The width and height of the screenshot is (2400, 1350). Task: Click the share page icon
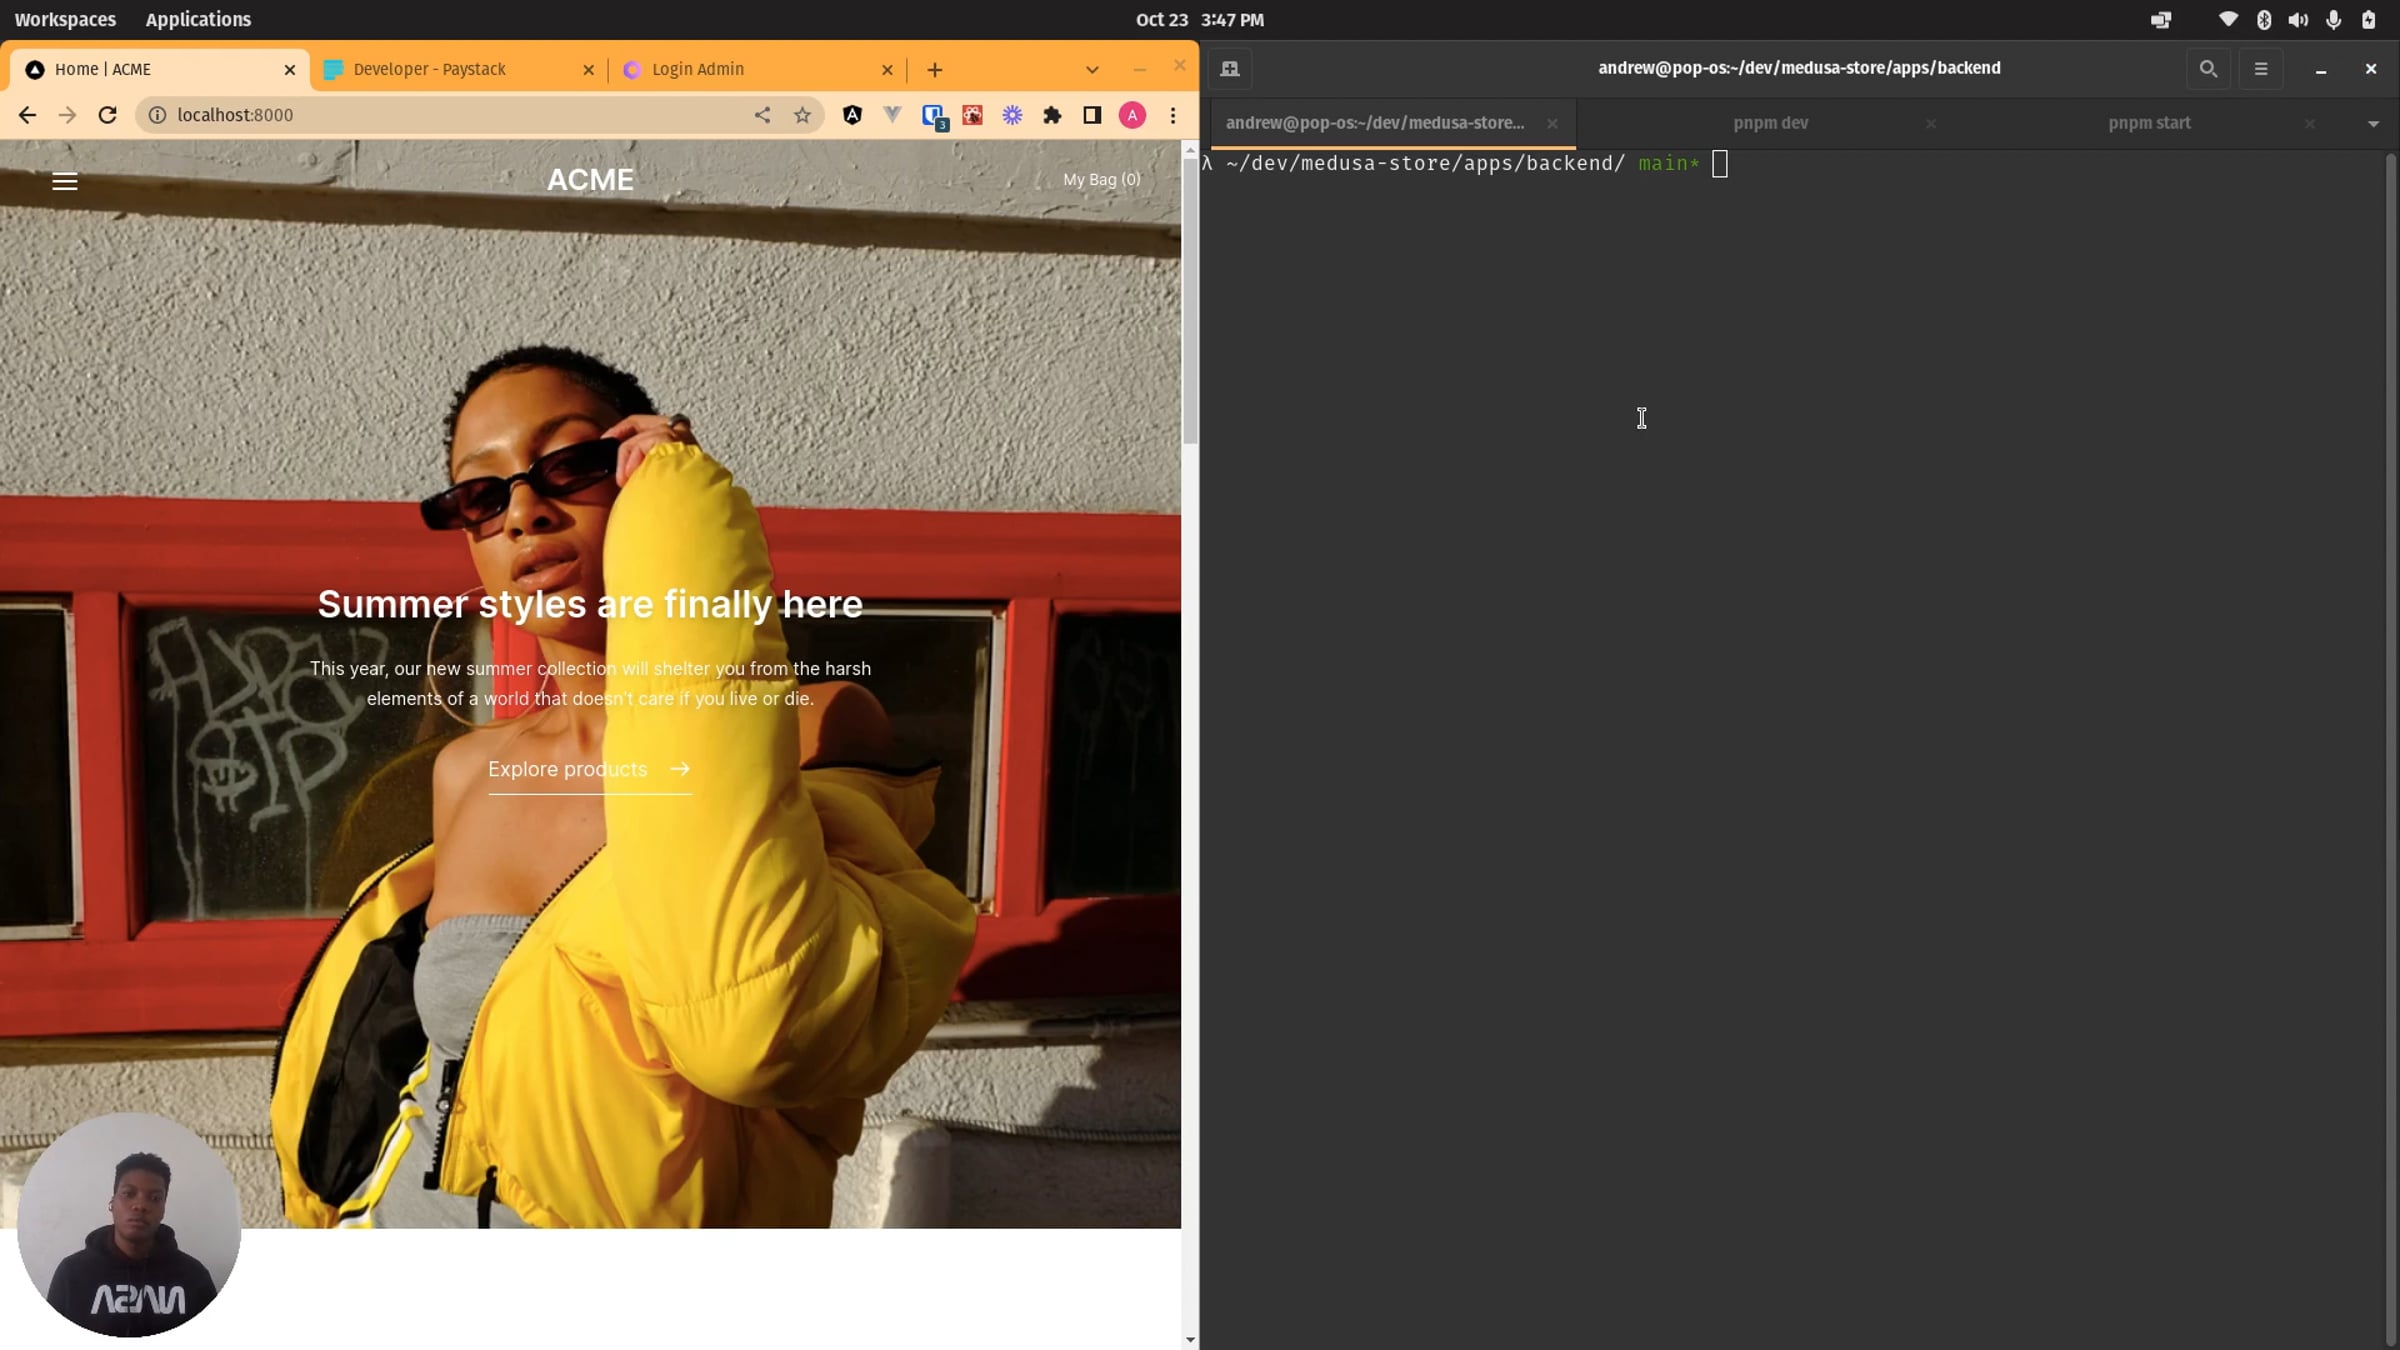762,115
